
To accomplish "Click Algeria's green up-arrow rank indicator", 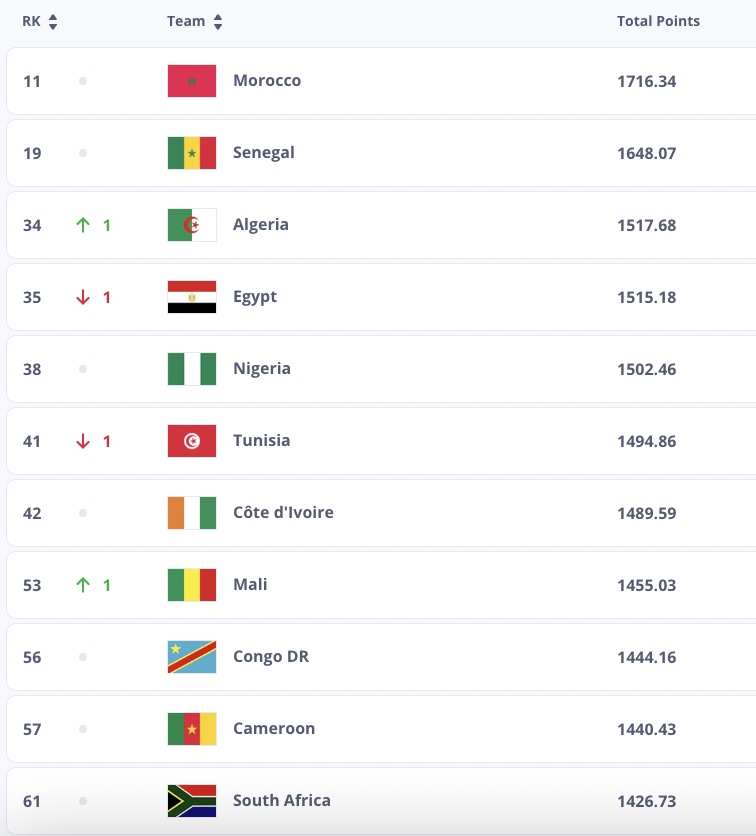I will [x=84, y=225].
